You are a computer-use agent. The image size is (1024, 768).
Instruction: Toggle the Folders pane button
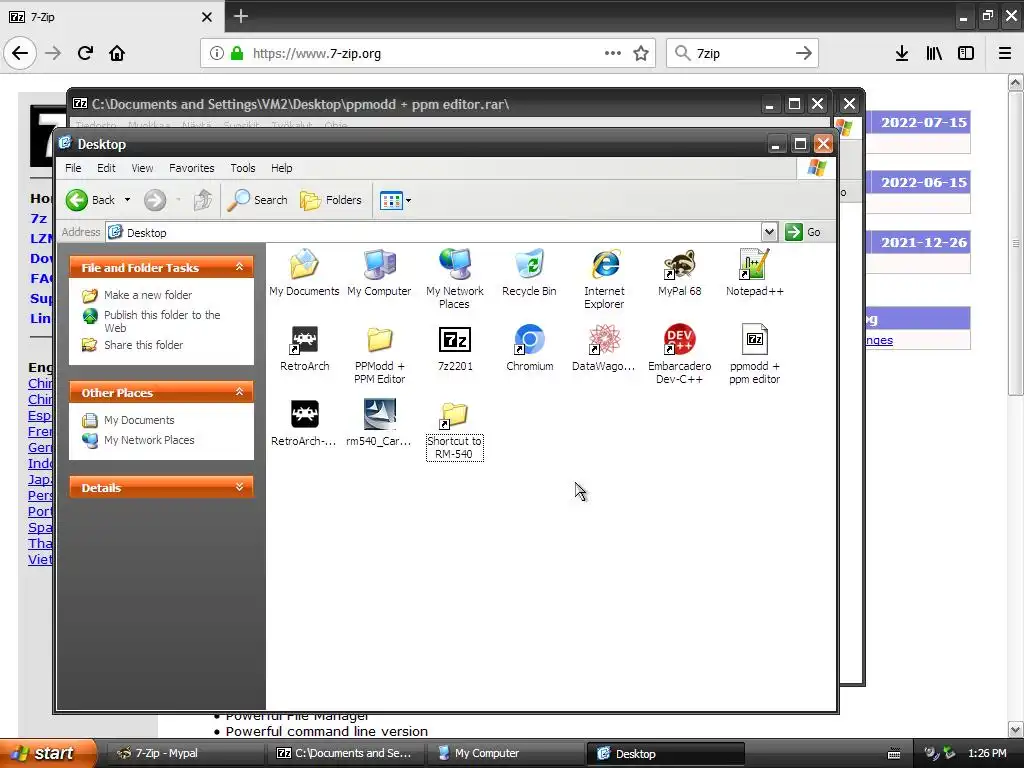pos(330,200)
